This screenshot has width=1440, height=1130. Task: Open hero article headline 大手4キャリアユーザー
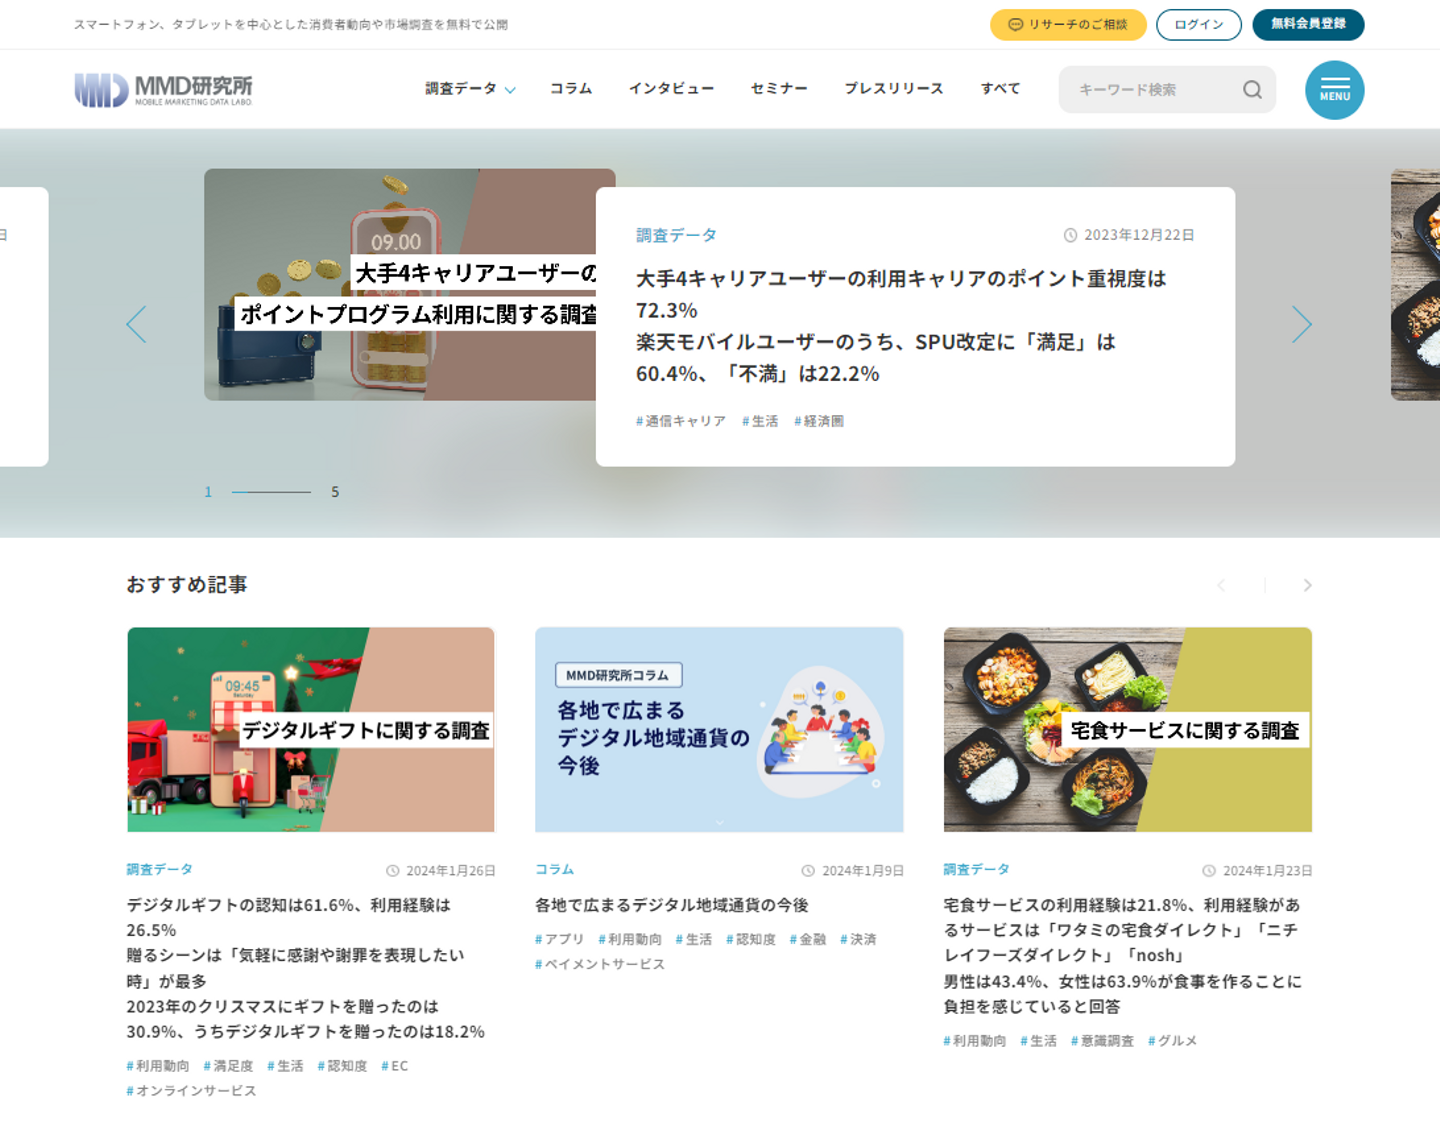point(901,326)
